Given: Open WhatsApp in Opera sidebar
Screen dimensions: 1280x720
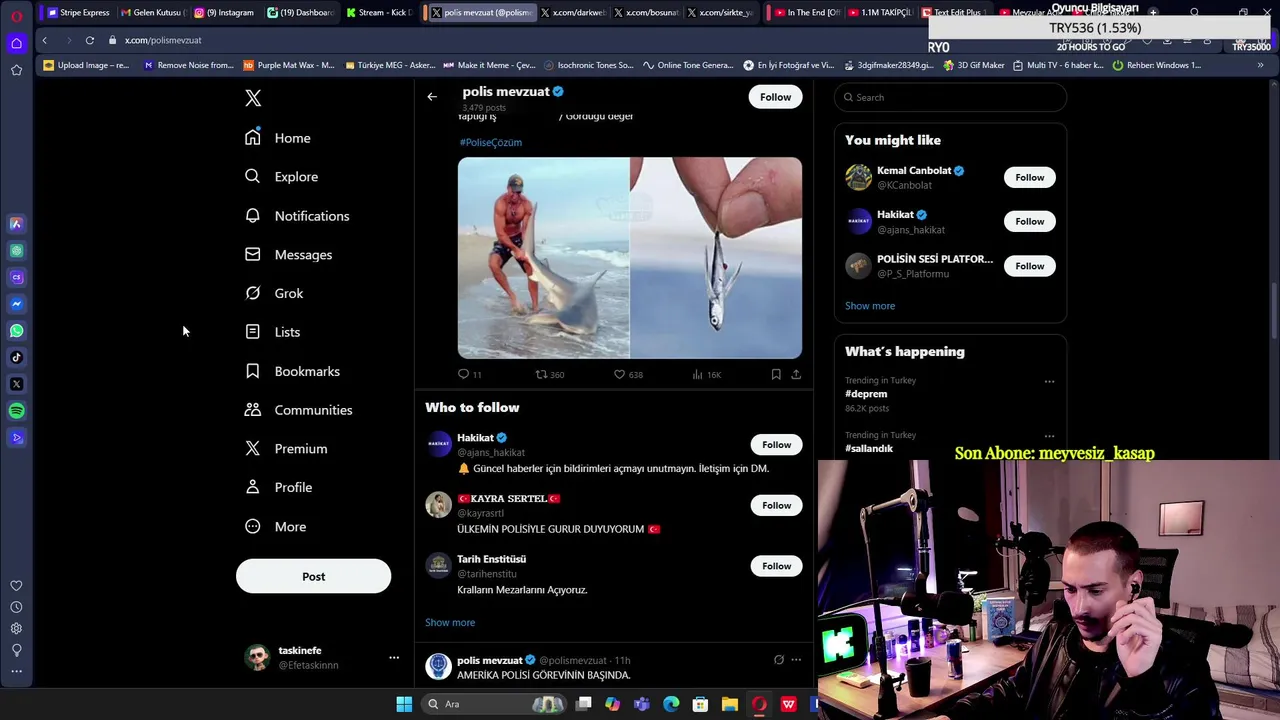Looking at the screenshot, I should pos(16,330).
